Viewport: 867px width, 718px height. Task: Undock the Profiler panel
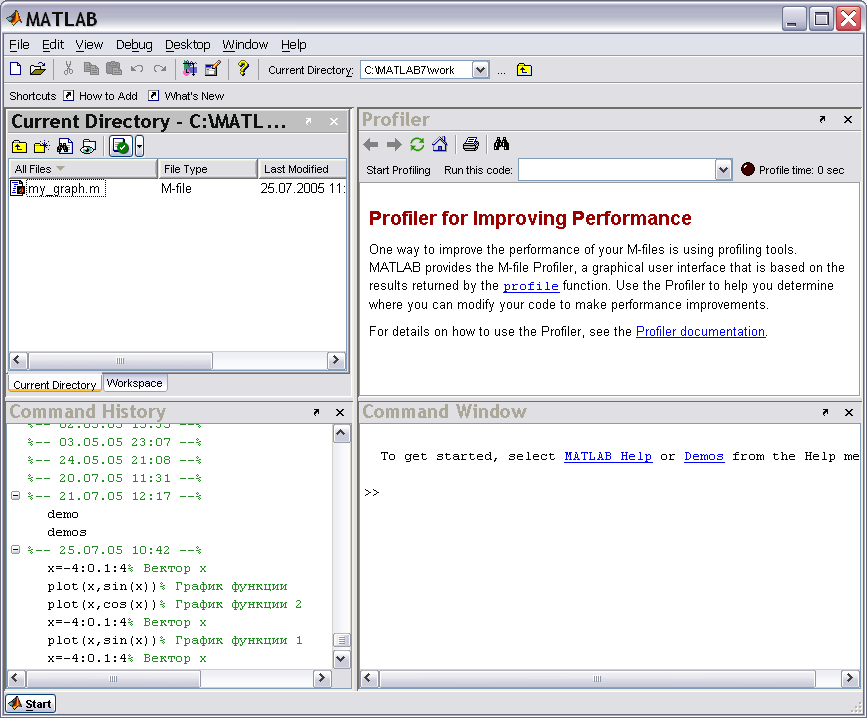[822, 119]
